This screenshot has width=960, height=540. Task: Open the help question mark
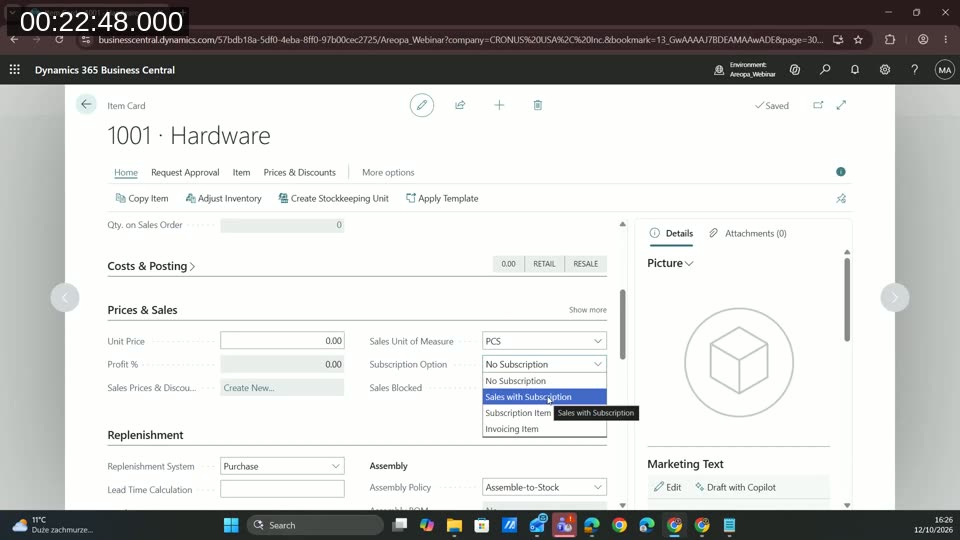coord(914,70)
